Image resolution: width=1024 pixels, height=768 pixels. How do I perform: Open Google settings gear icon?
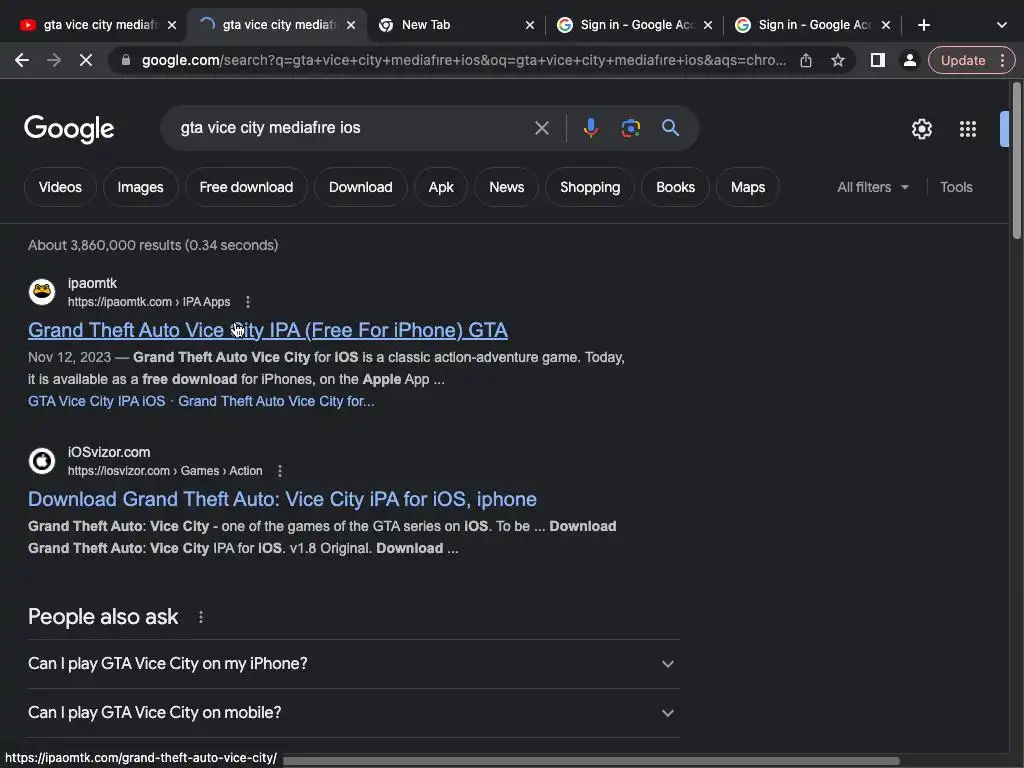click(921, 129)
